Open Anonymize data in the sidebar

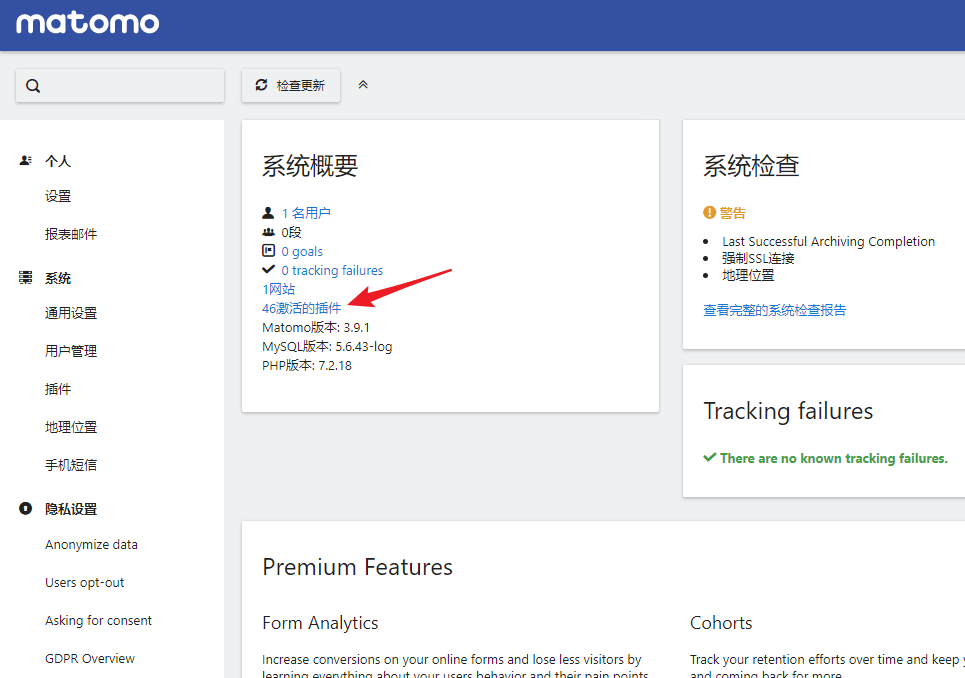coord(91,544)
